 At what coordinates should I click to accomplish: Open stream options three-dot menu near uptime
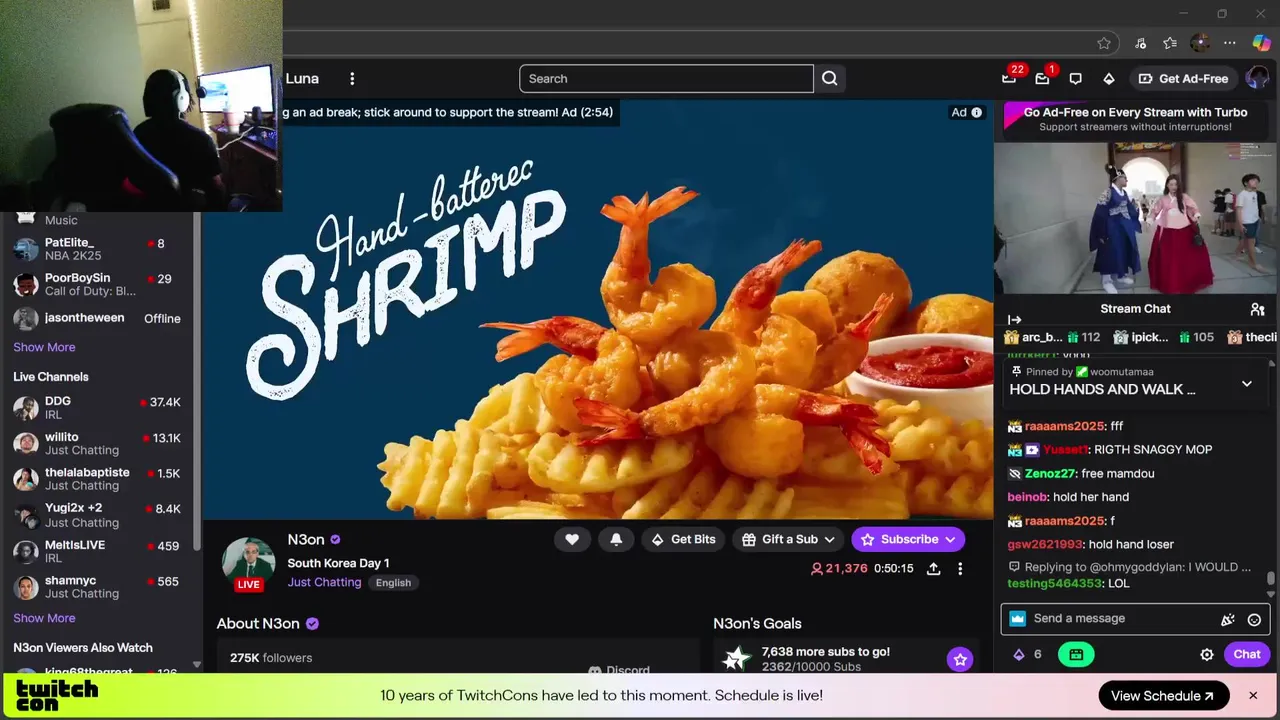960,568
